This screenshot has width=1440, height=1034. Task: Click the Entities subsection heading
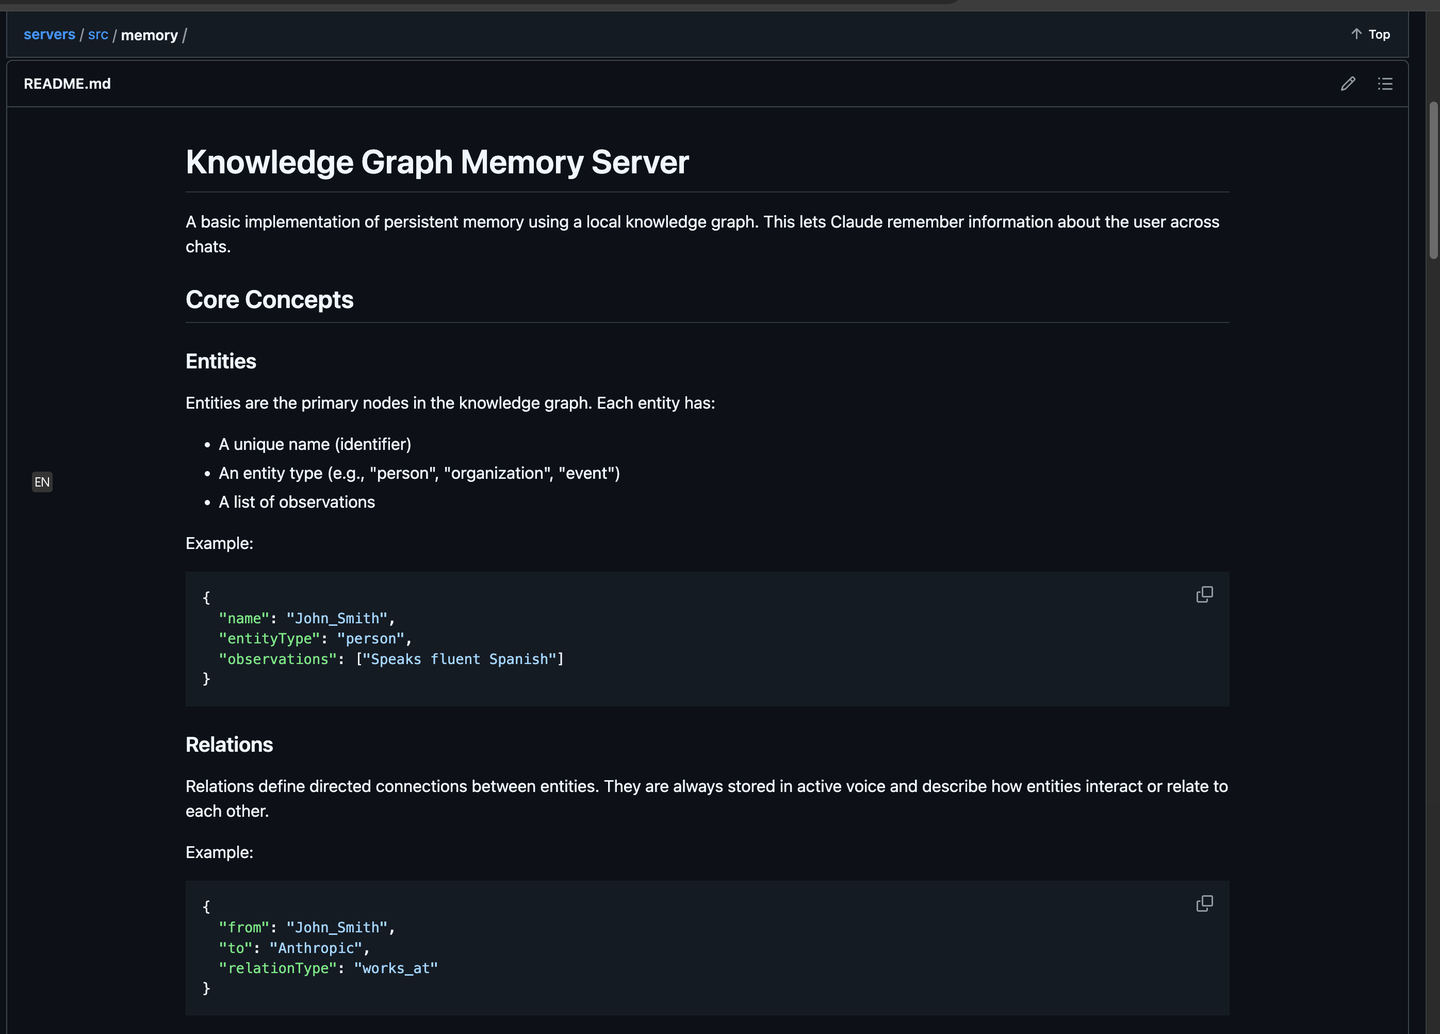(221, 361)
